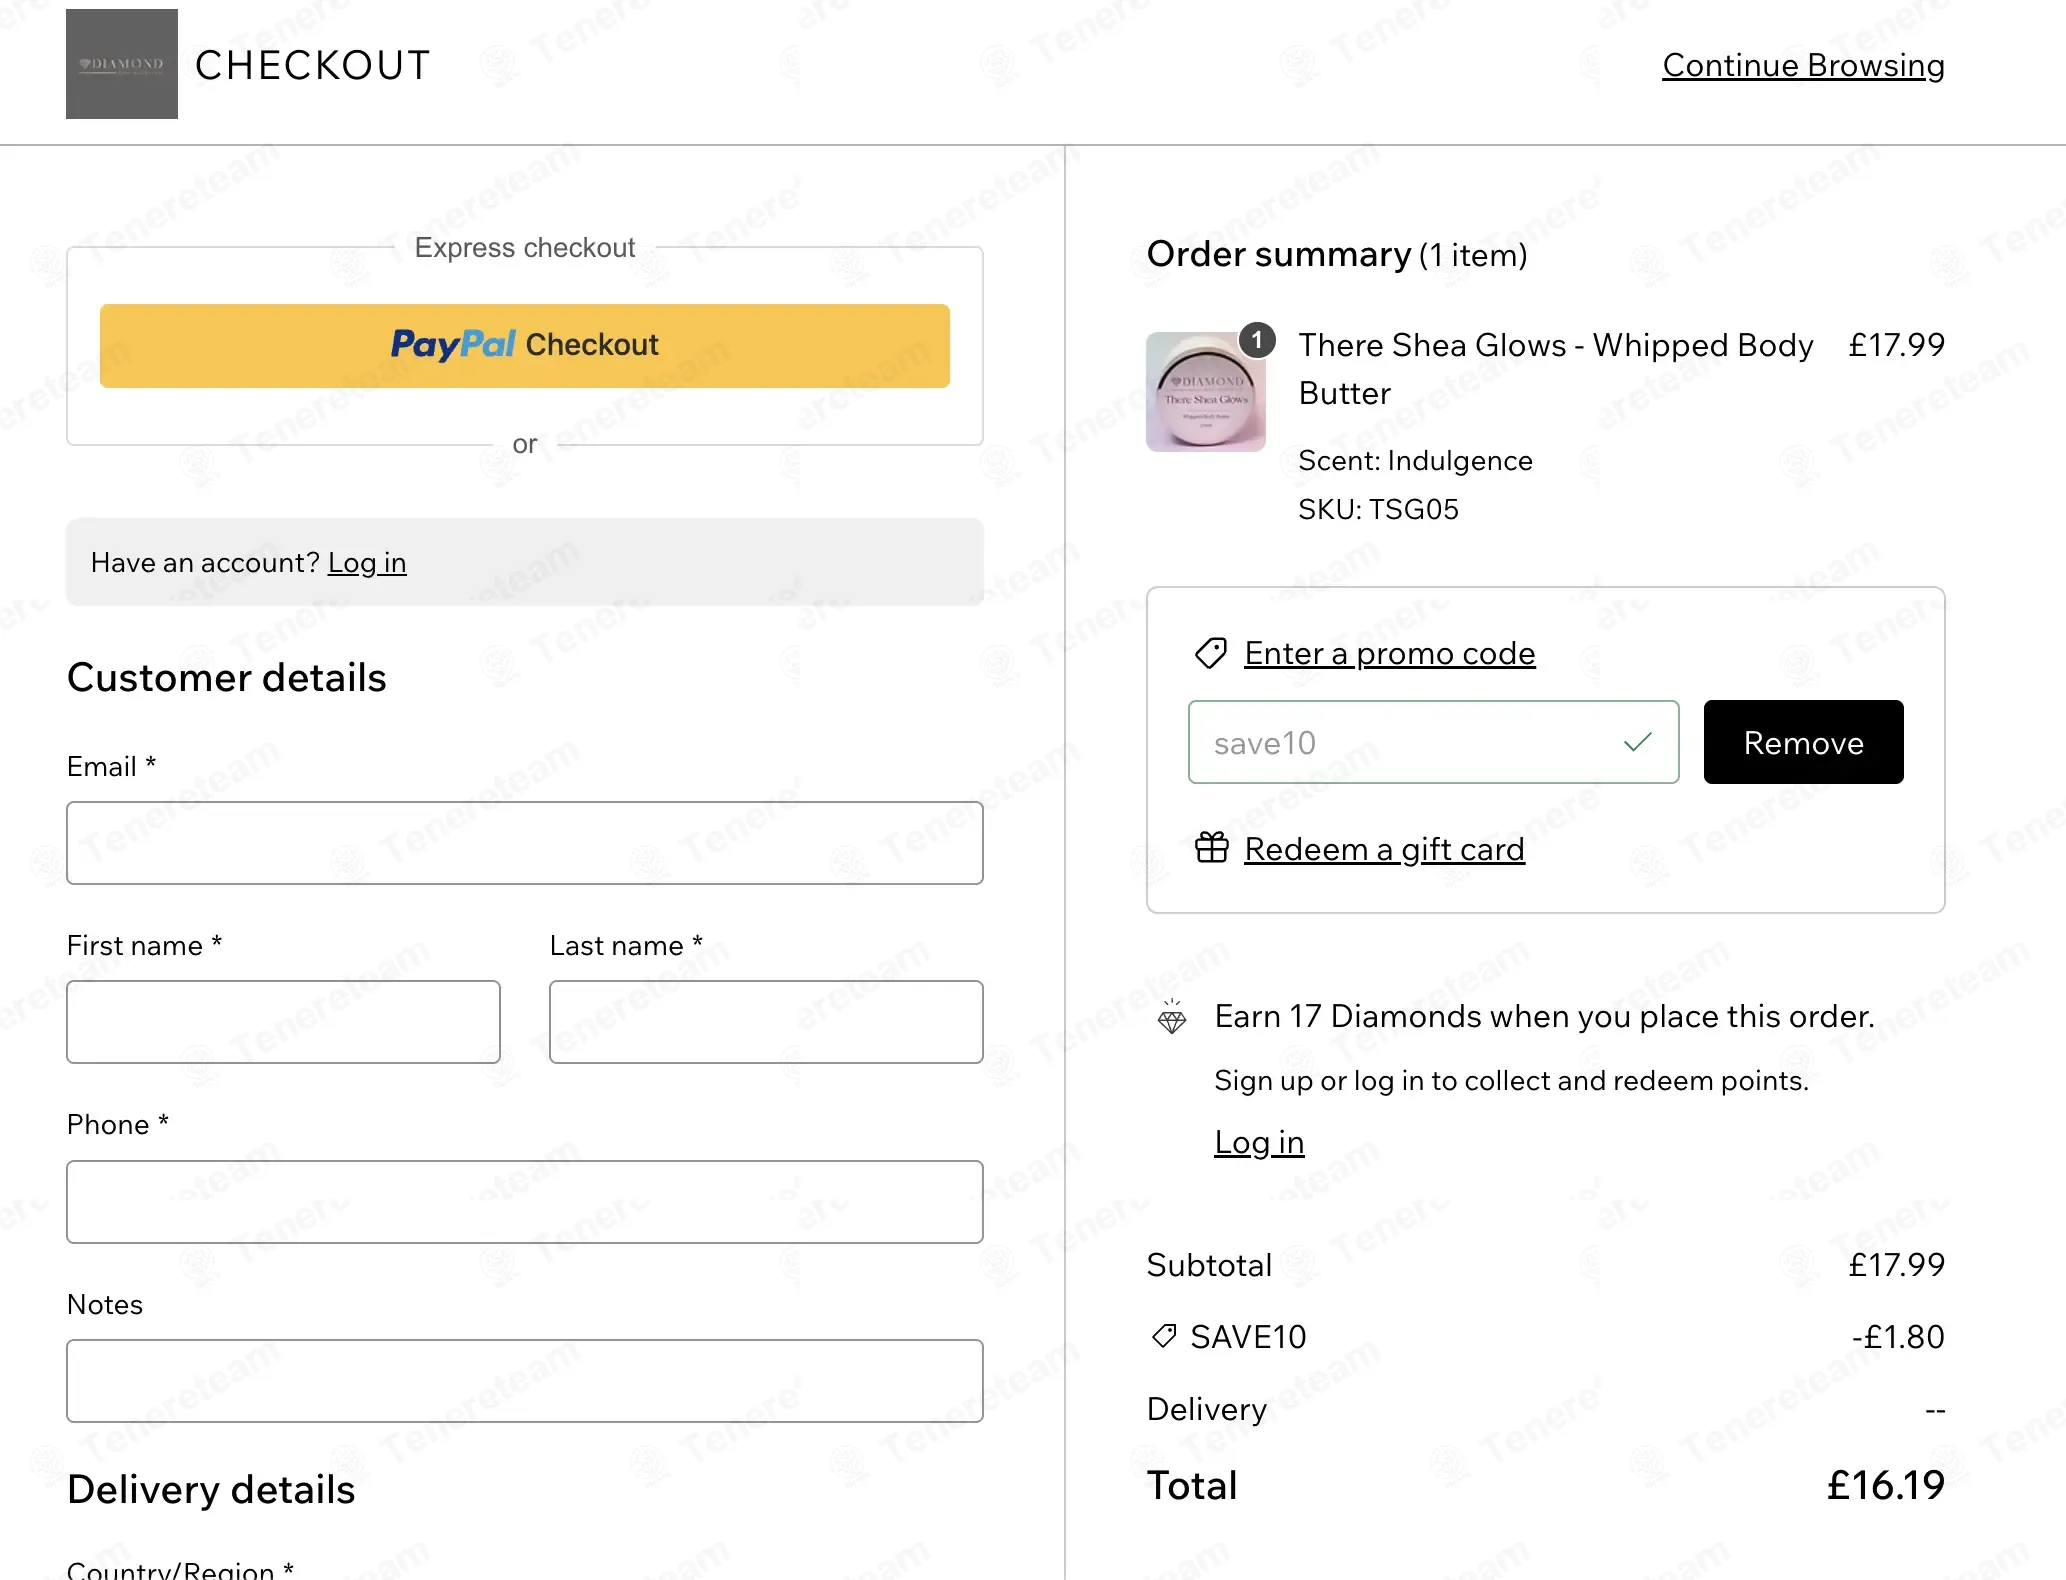Screen dimensions: 2066x1580
Task: Focus the First name field
Action: point(284,1022)
